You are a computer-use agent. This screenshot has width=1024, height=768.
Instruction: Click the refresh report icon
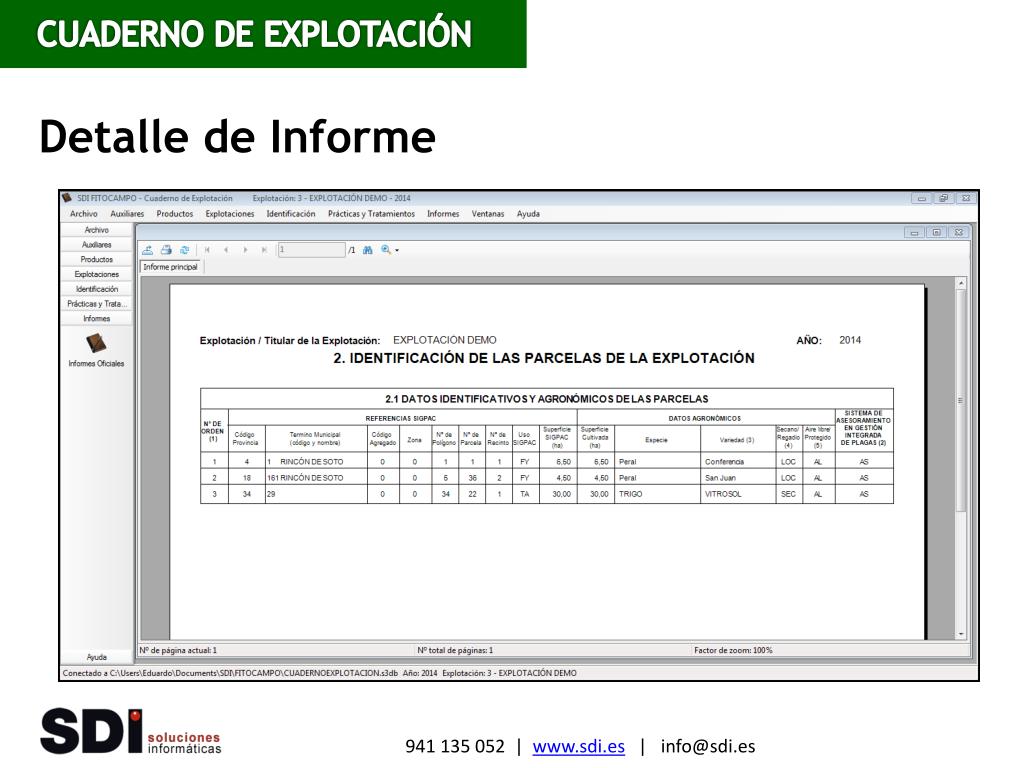click(x=185, y=250)
